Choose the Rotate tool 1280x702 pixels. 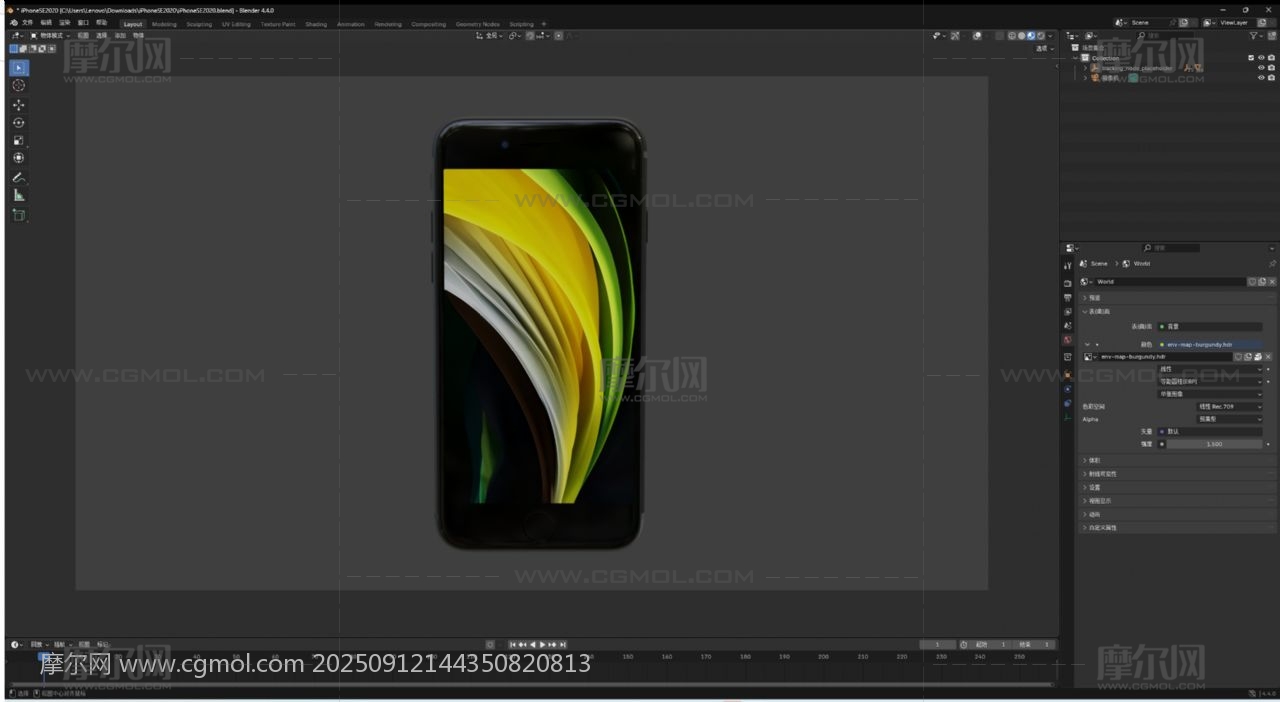click(x=19, y=122)
